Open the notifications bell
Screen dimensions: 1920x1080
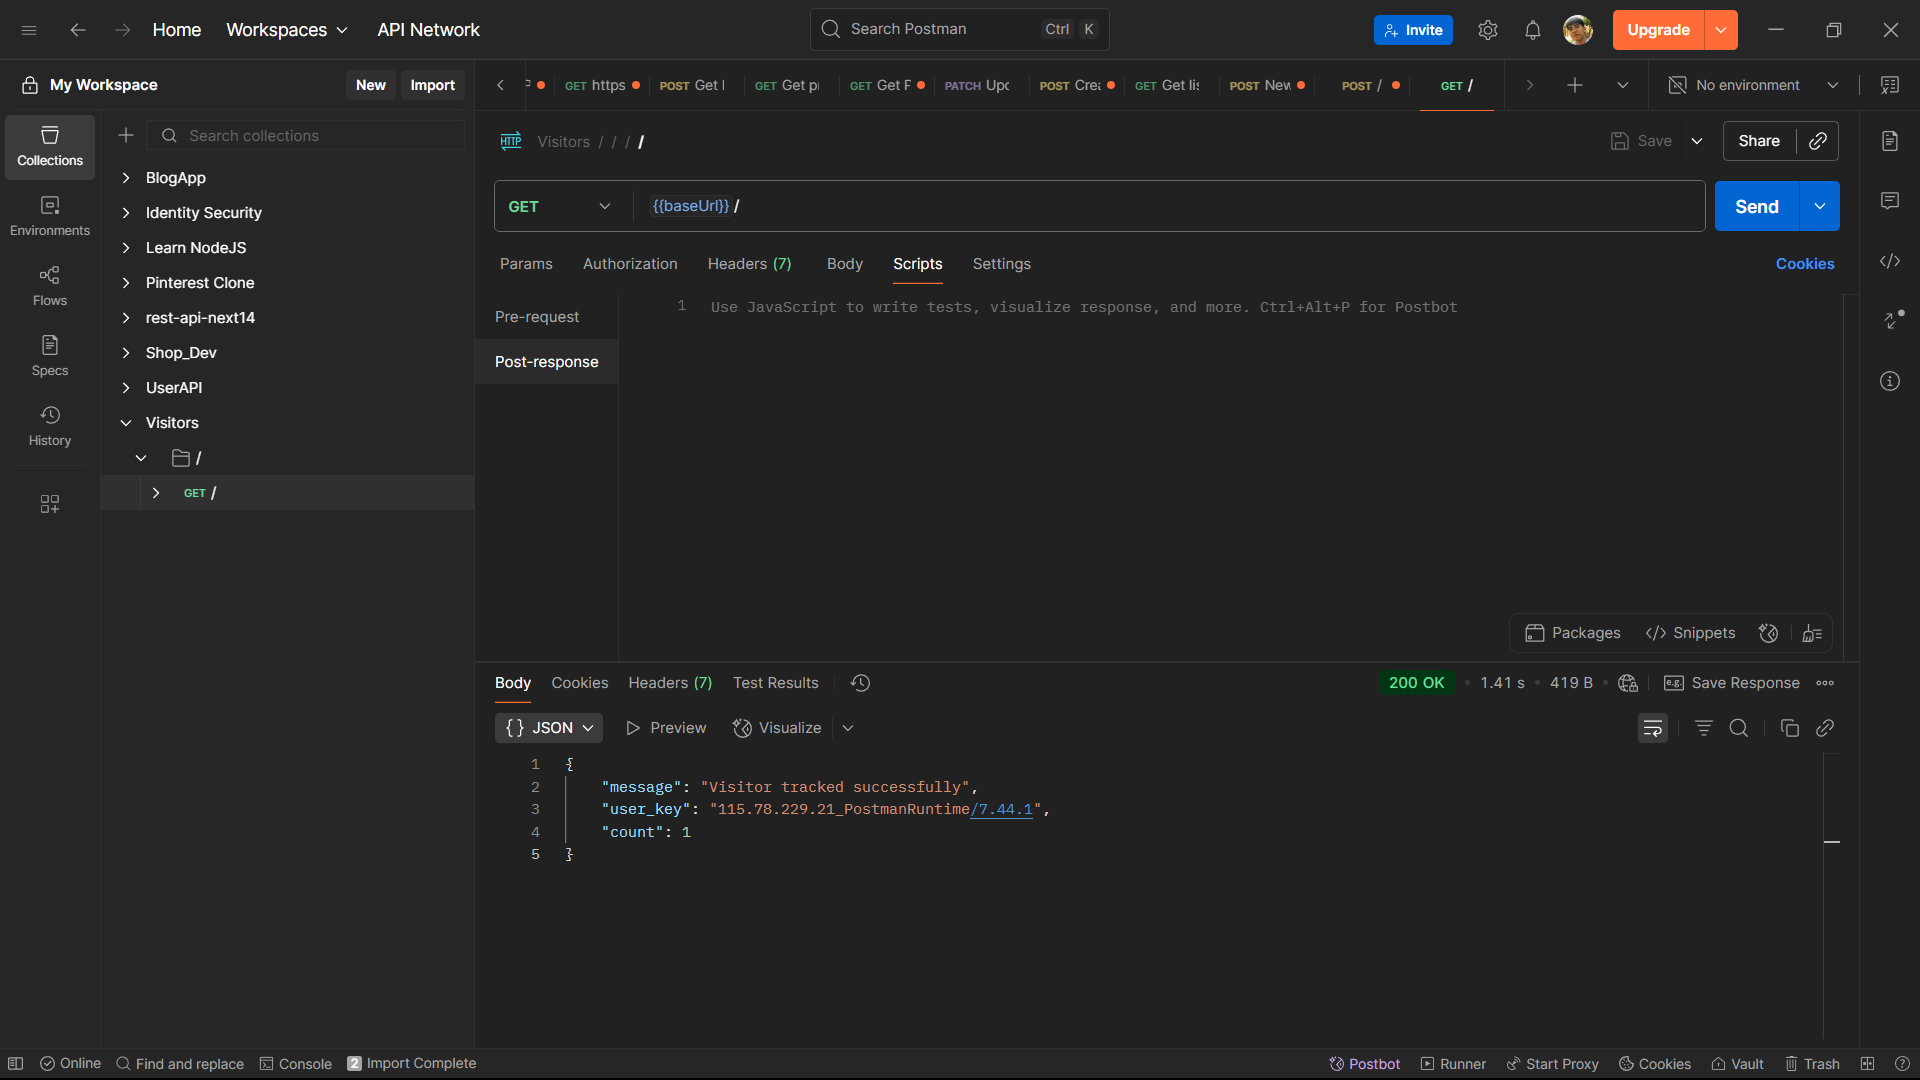1533,30
